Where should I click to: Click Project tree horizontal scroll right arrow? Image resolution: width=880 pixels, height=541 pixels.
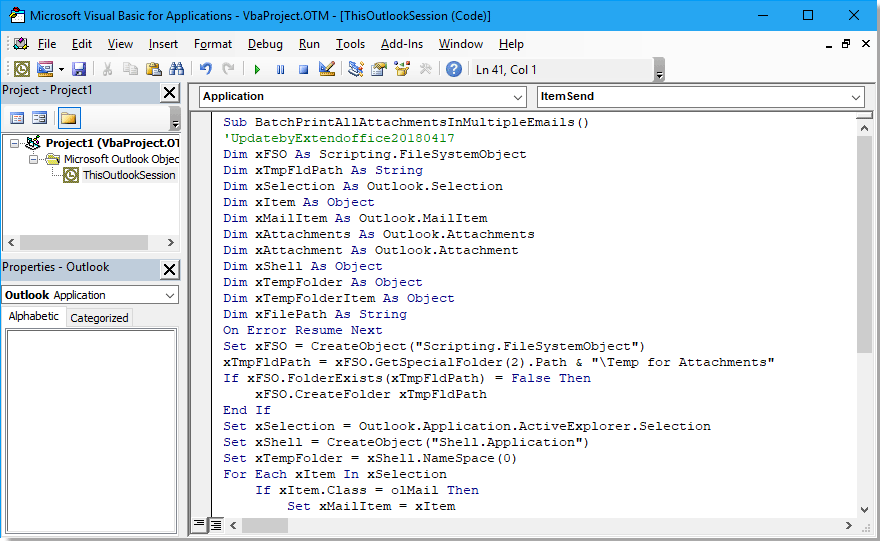[171, 242]
